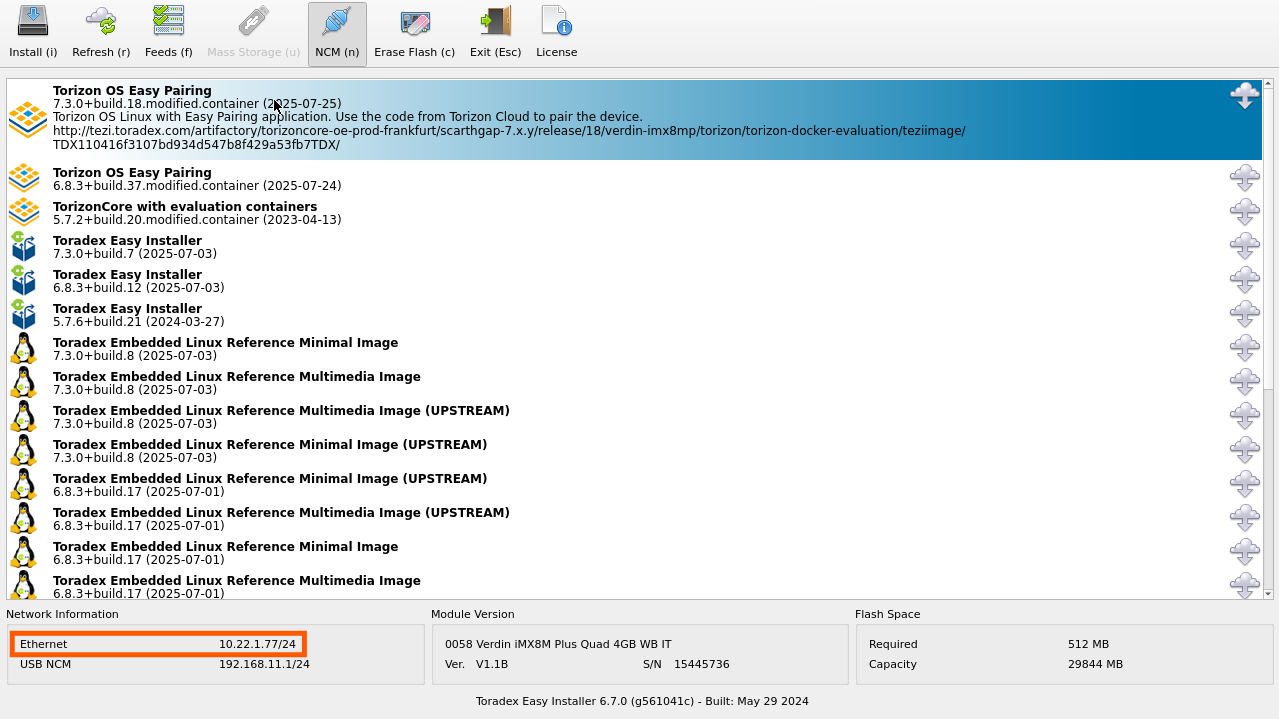This screenshot has width=1279, height=719.
Task: Select Reference Multimedia Image 7.3.0+build.8 entry
Action: [634, 383]
